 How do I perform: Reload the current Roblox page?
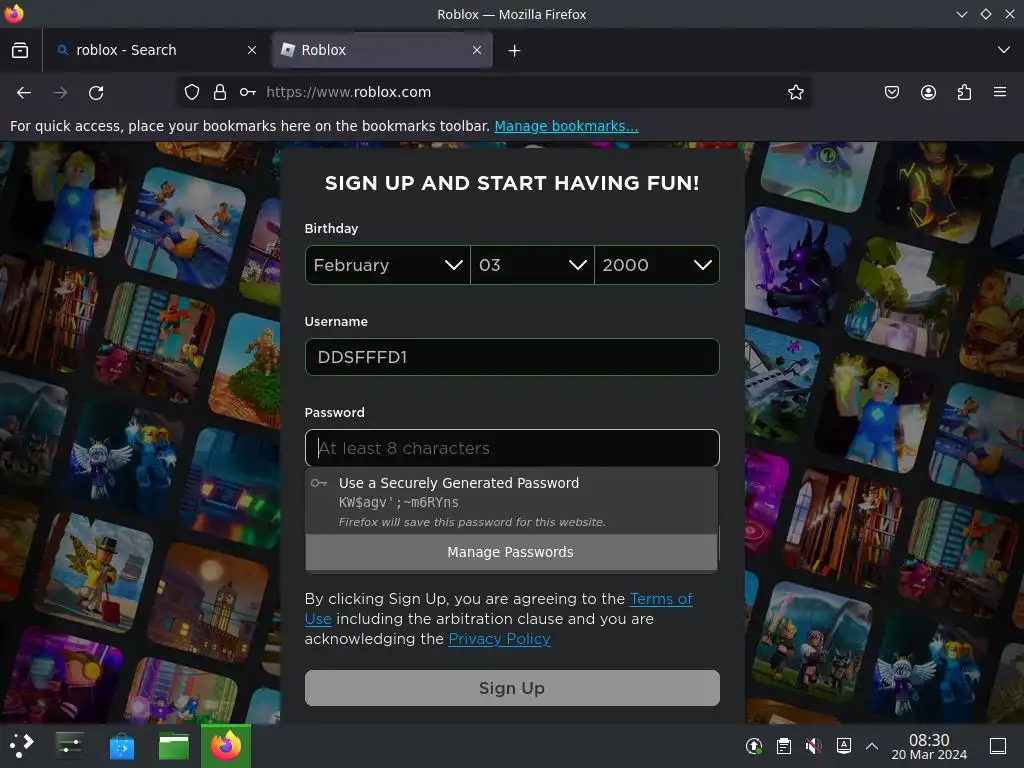pos(96,93)
